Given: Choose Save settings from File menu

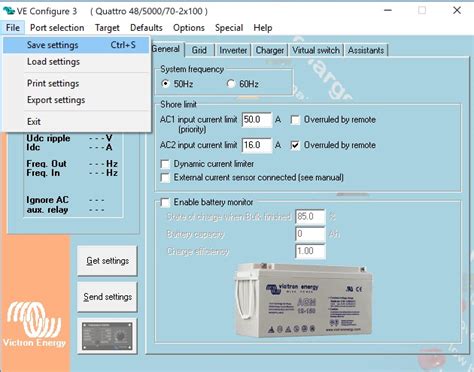Looking at the screenshot, I should point(76,45).
